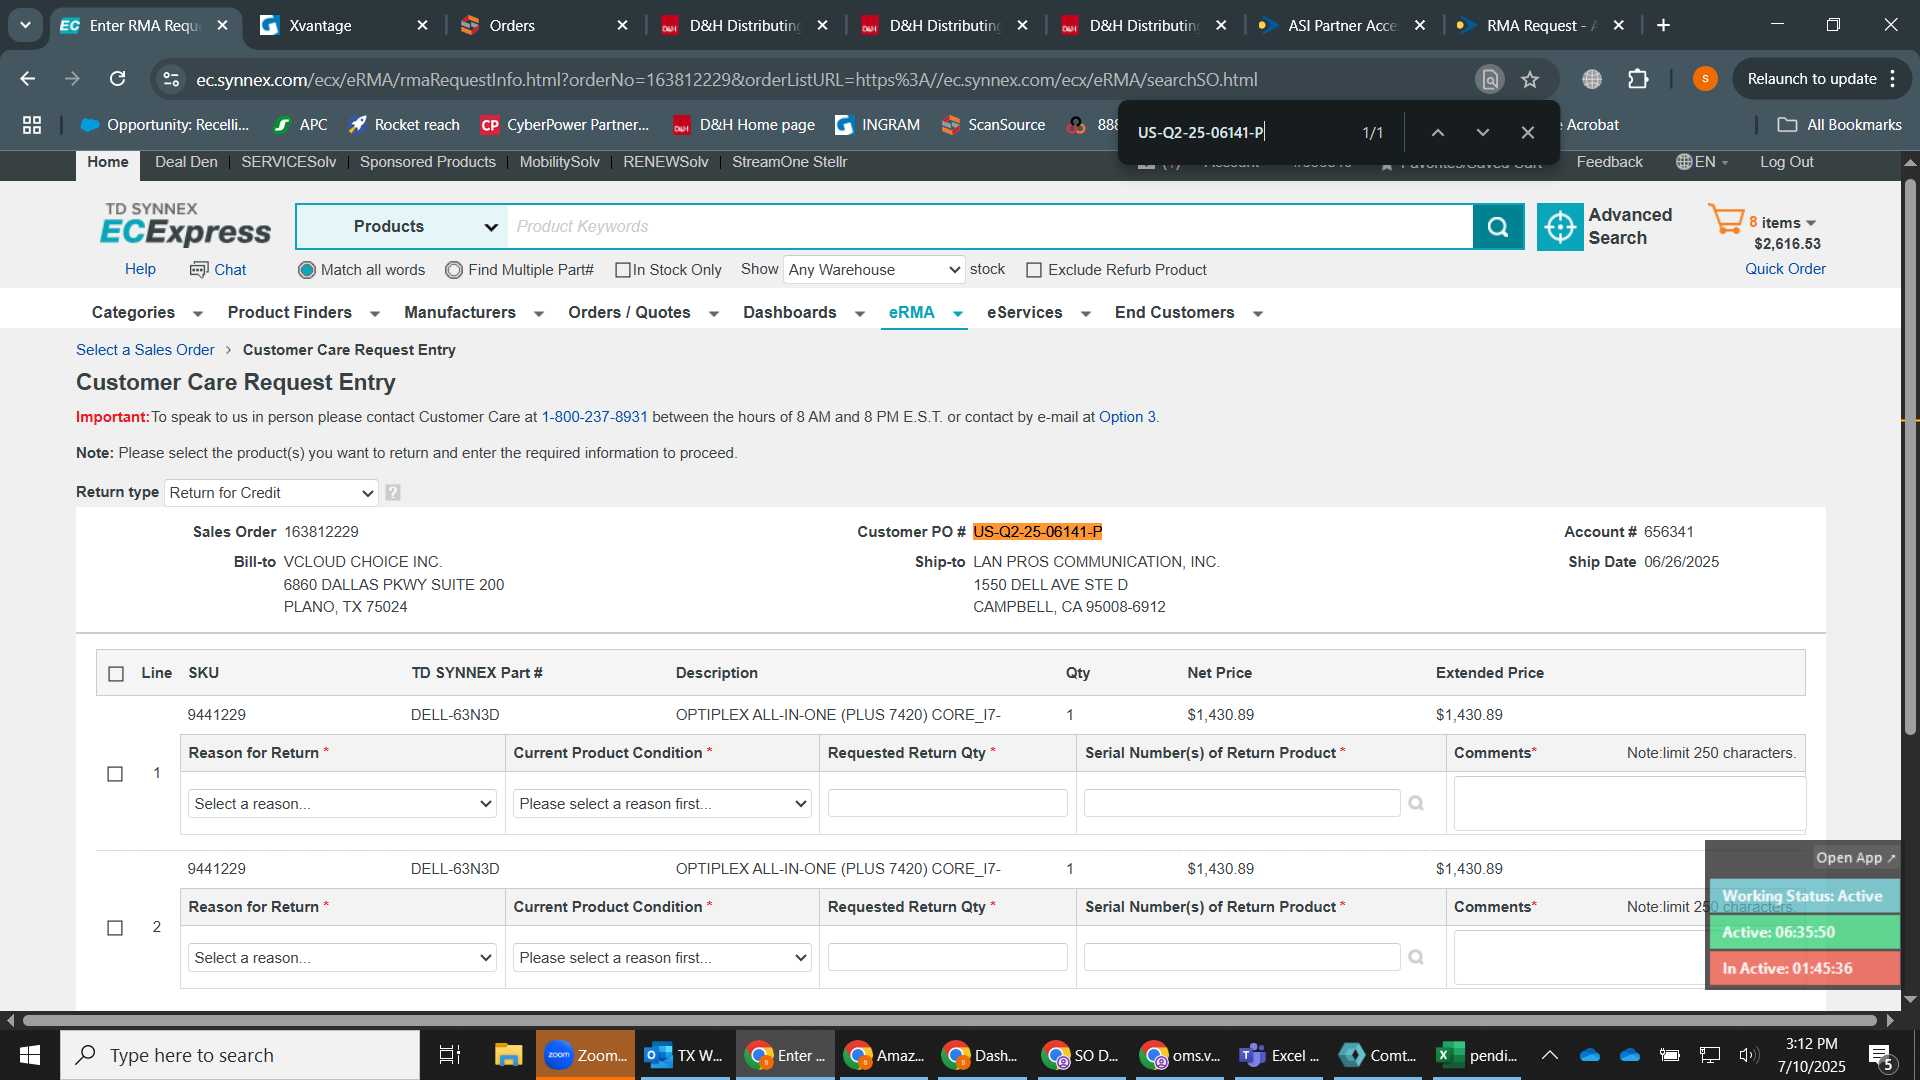The image size is (1920, 1080).
Task: Open Outlook TX W... taskbar item
Action: click(684, 1055)
